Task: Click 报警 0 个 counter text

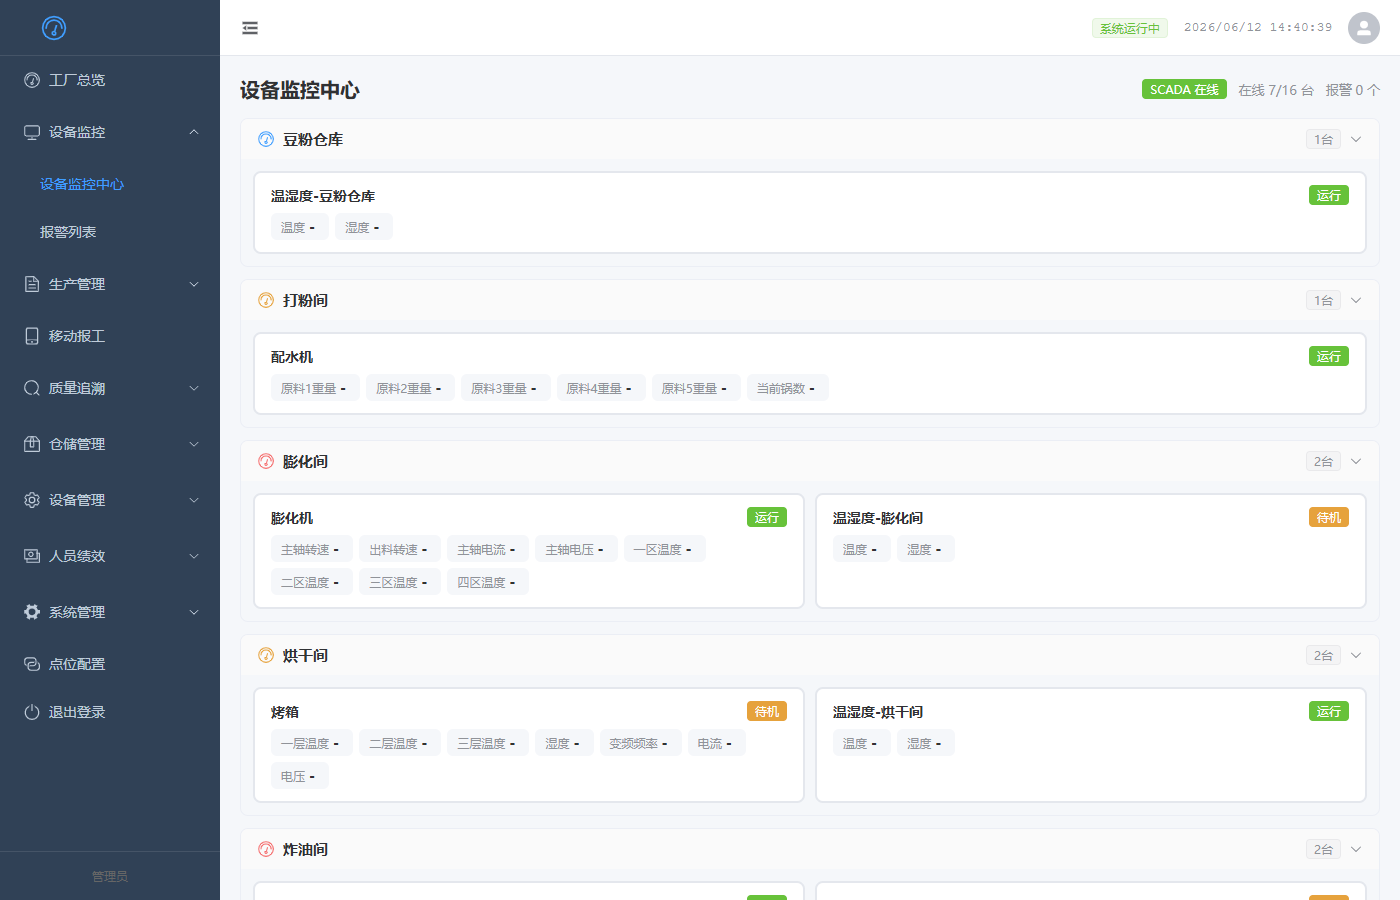Action: (x=1353, y=90)
